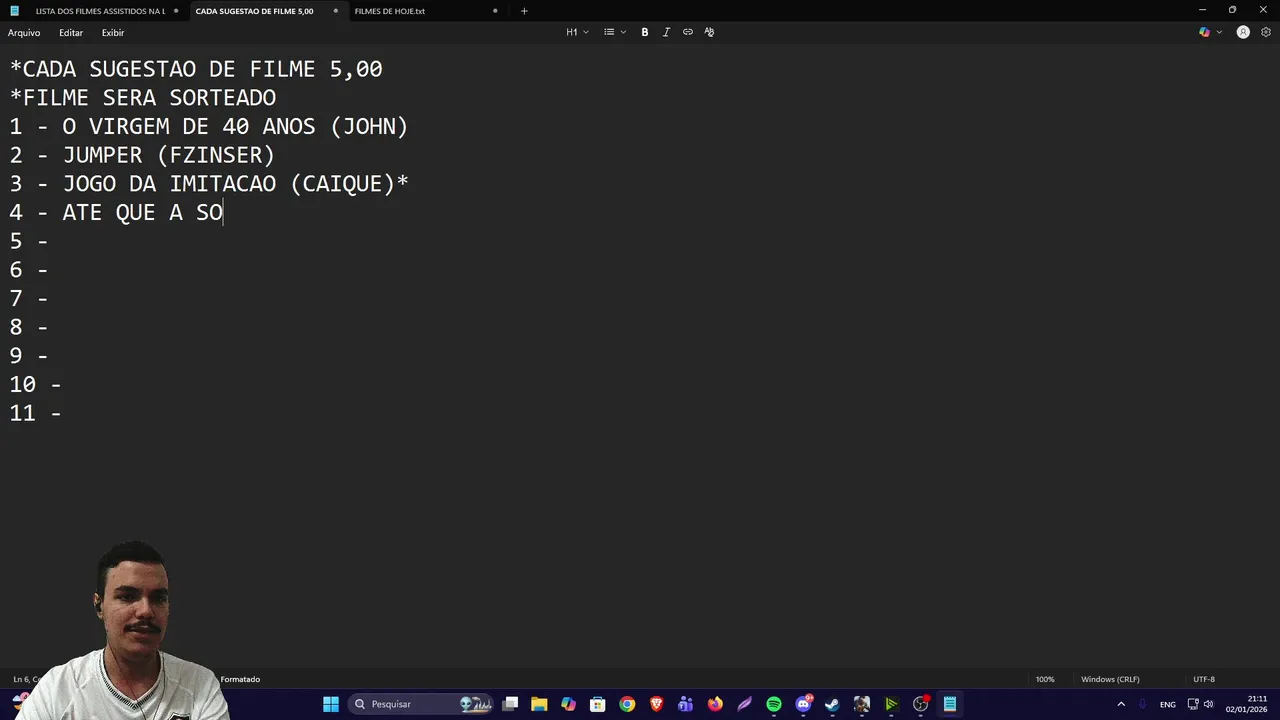The width and height of the screenshot is (1280, 720).
Task: Change line ending Windows (CRLF)
Action: point(1110,679)
